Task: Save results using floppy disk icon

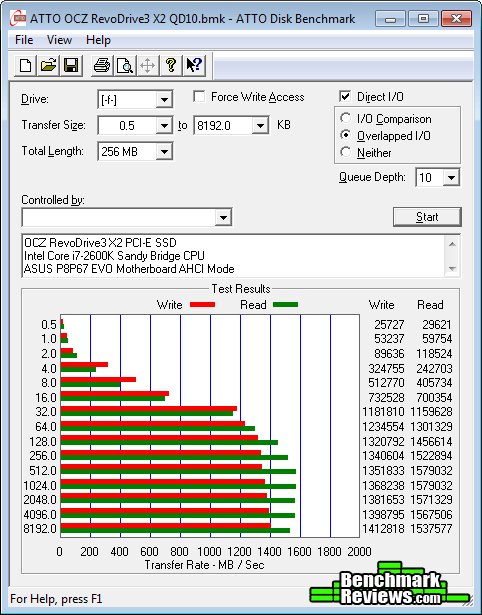Action: pos(71,65)
